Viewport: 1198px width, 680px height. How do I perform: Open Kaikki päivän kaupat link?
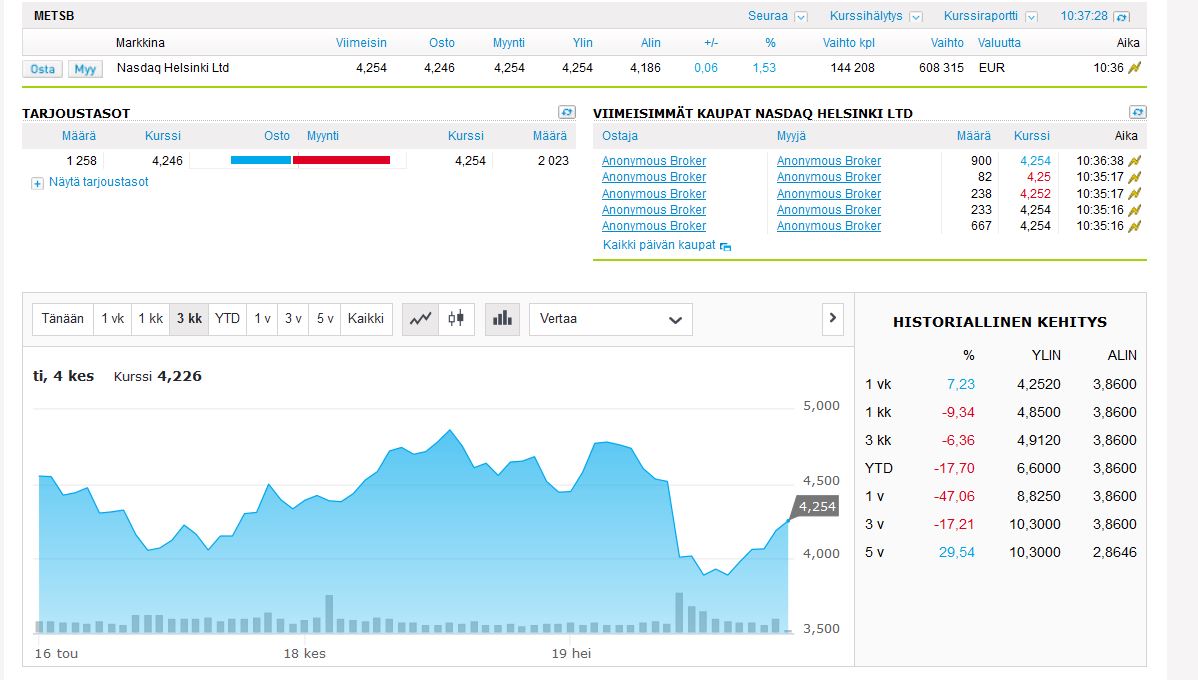point(659,245)
